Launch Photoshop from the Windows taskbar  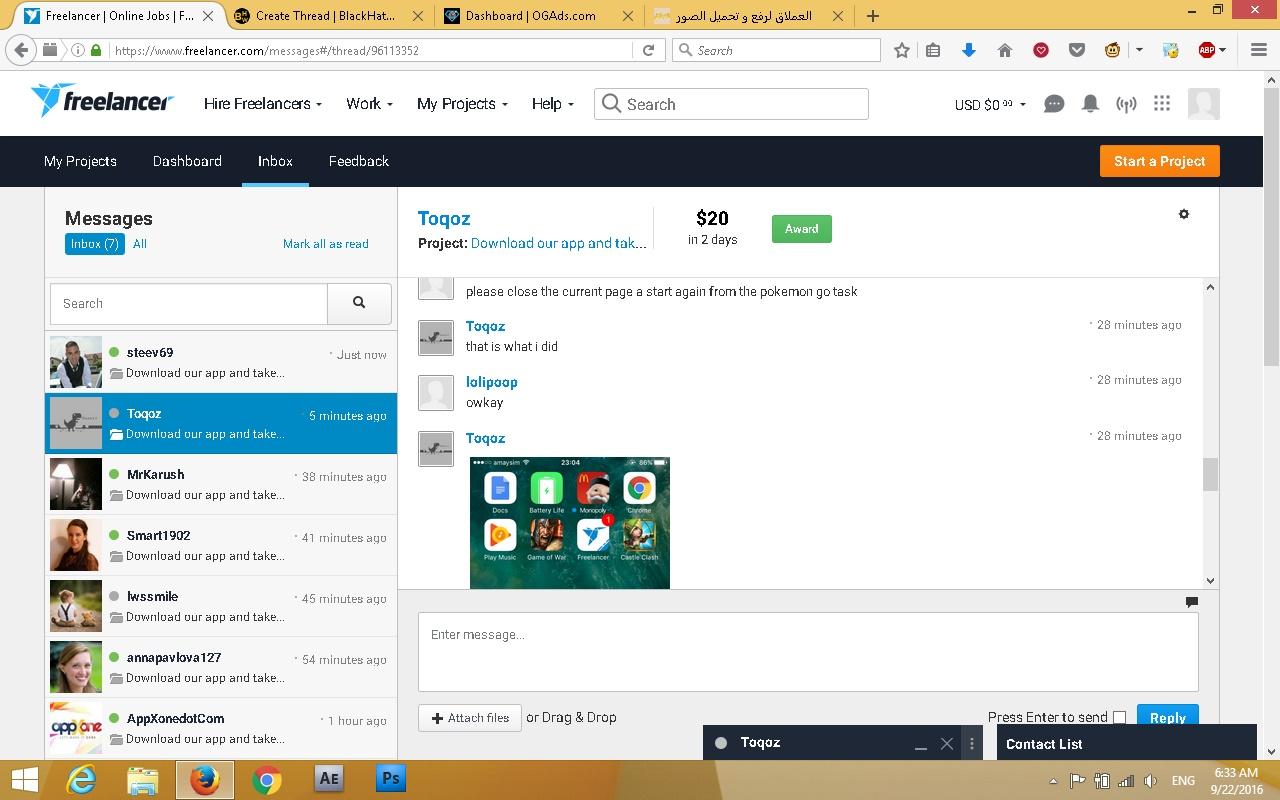click(390, 778)
